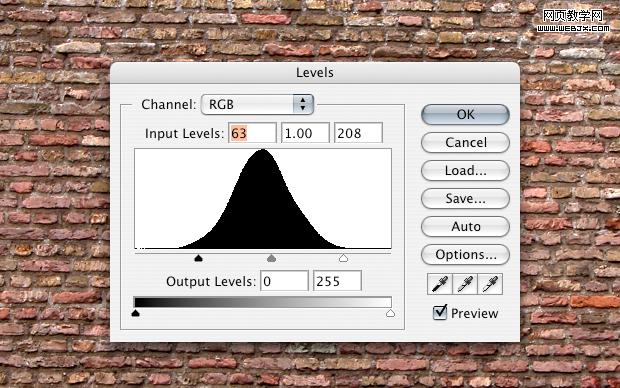Select the black input shadow slider
This screenshot has height=388, width=620.
click(198, 258)
